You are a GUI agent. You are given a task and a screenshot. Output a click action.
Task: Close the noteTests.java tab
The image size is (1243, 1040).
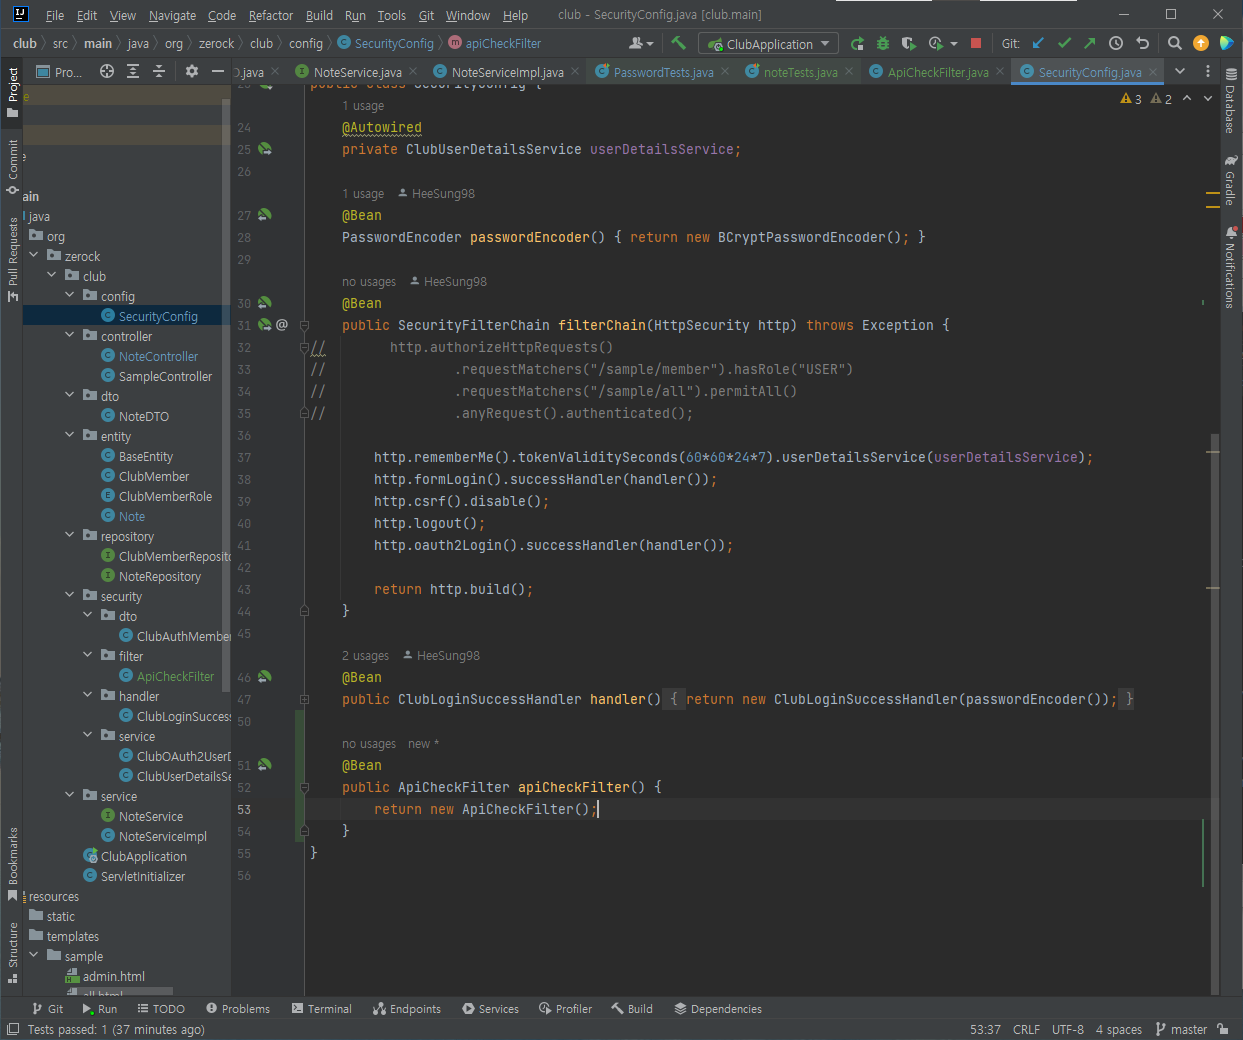tap(849, 71)
